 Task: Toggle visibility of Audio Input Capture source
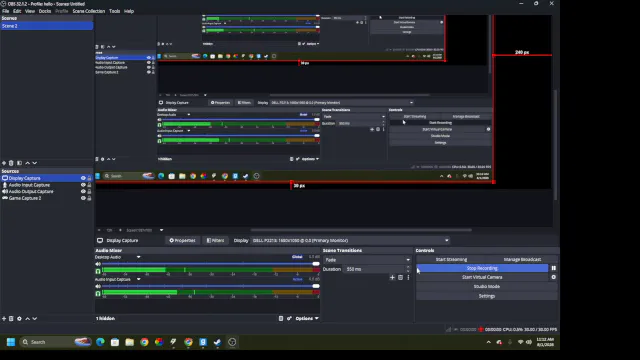pos(83,185)
